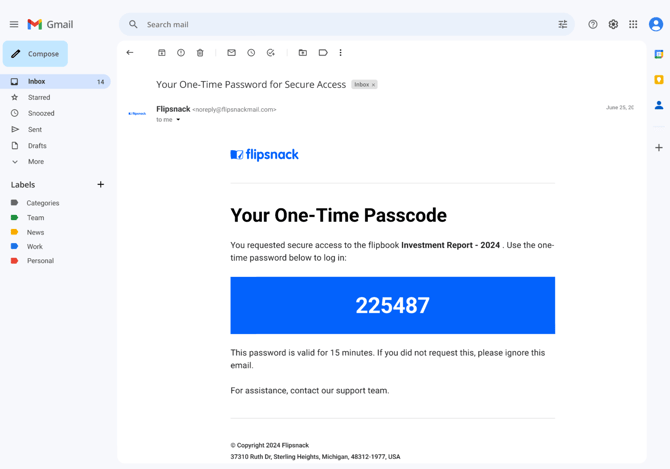
Task: Click the flipsnack logo in email body
Action: coord(264,155)
